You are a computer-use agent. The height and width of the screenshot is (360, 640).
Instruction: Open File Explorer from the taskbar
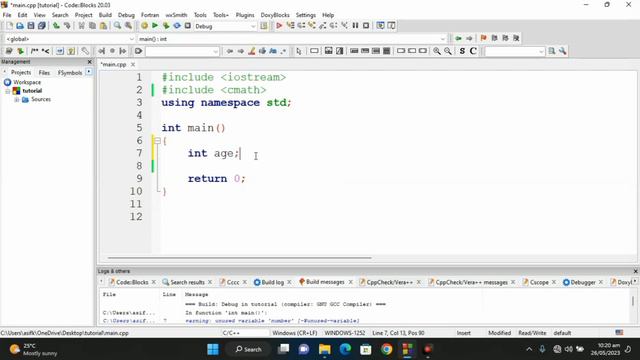coord(324,349)
